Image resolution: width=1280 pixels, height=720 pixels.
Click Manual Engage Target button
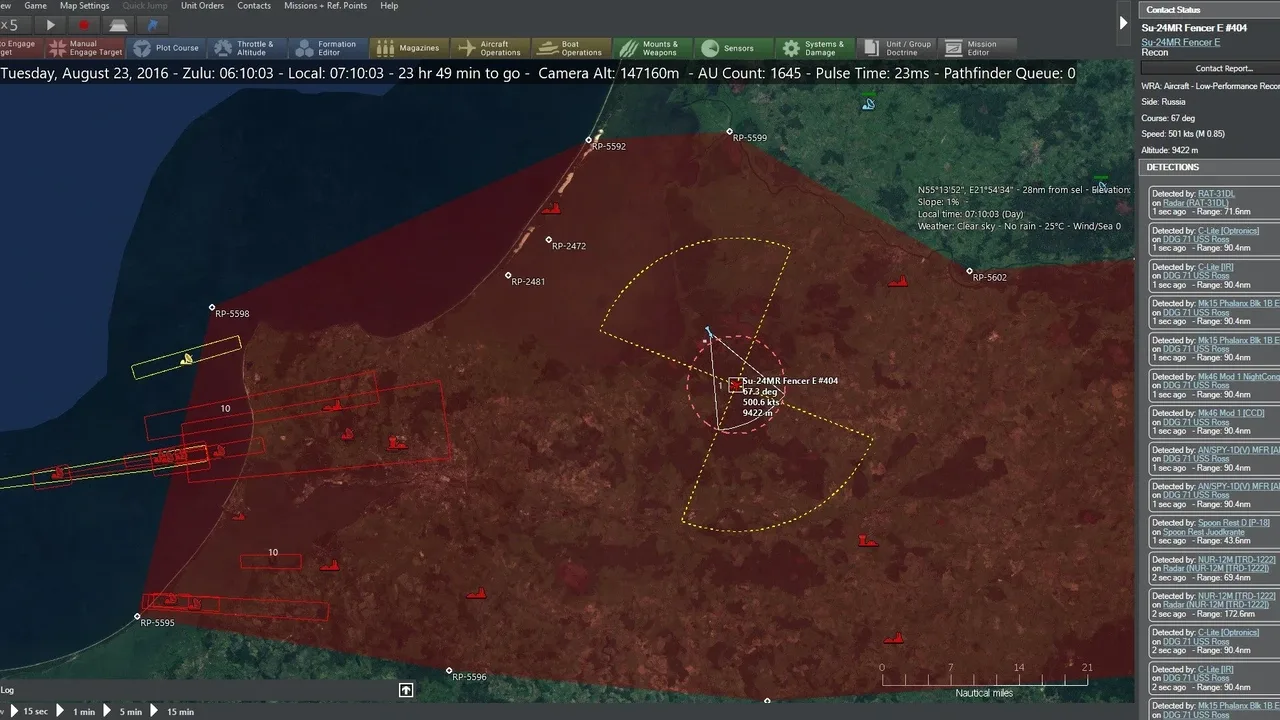86,48
